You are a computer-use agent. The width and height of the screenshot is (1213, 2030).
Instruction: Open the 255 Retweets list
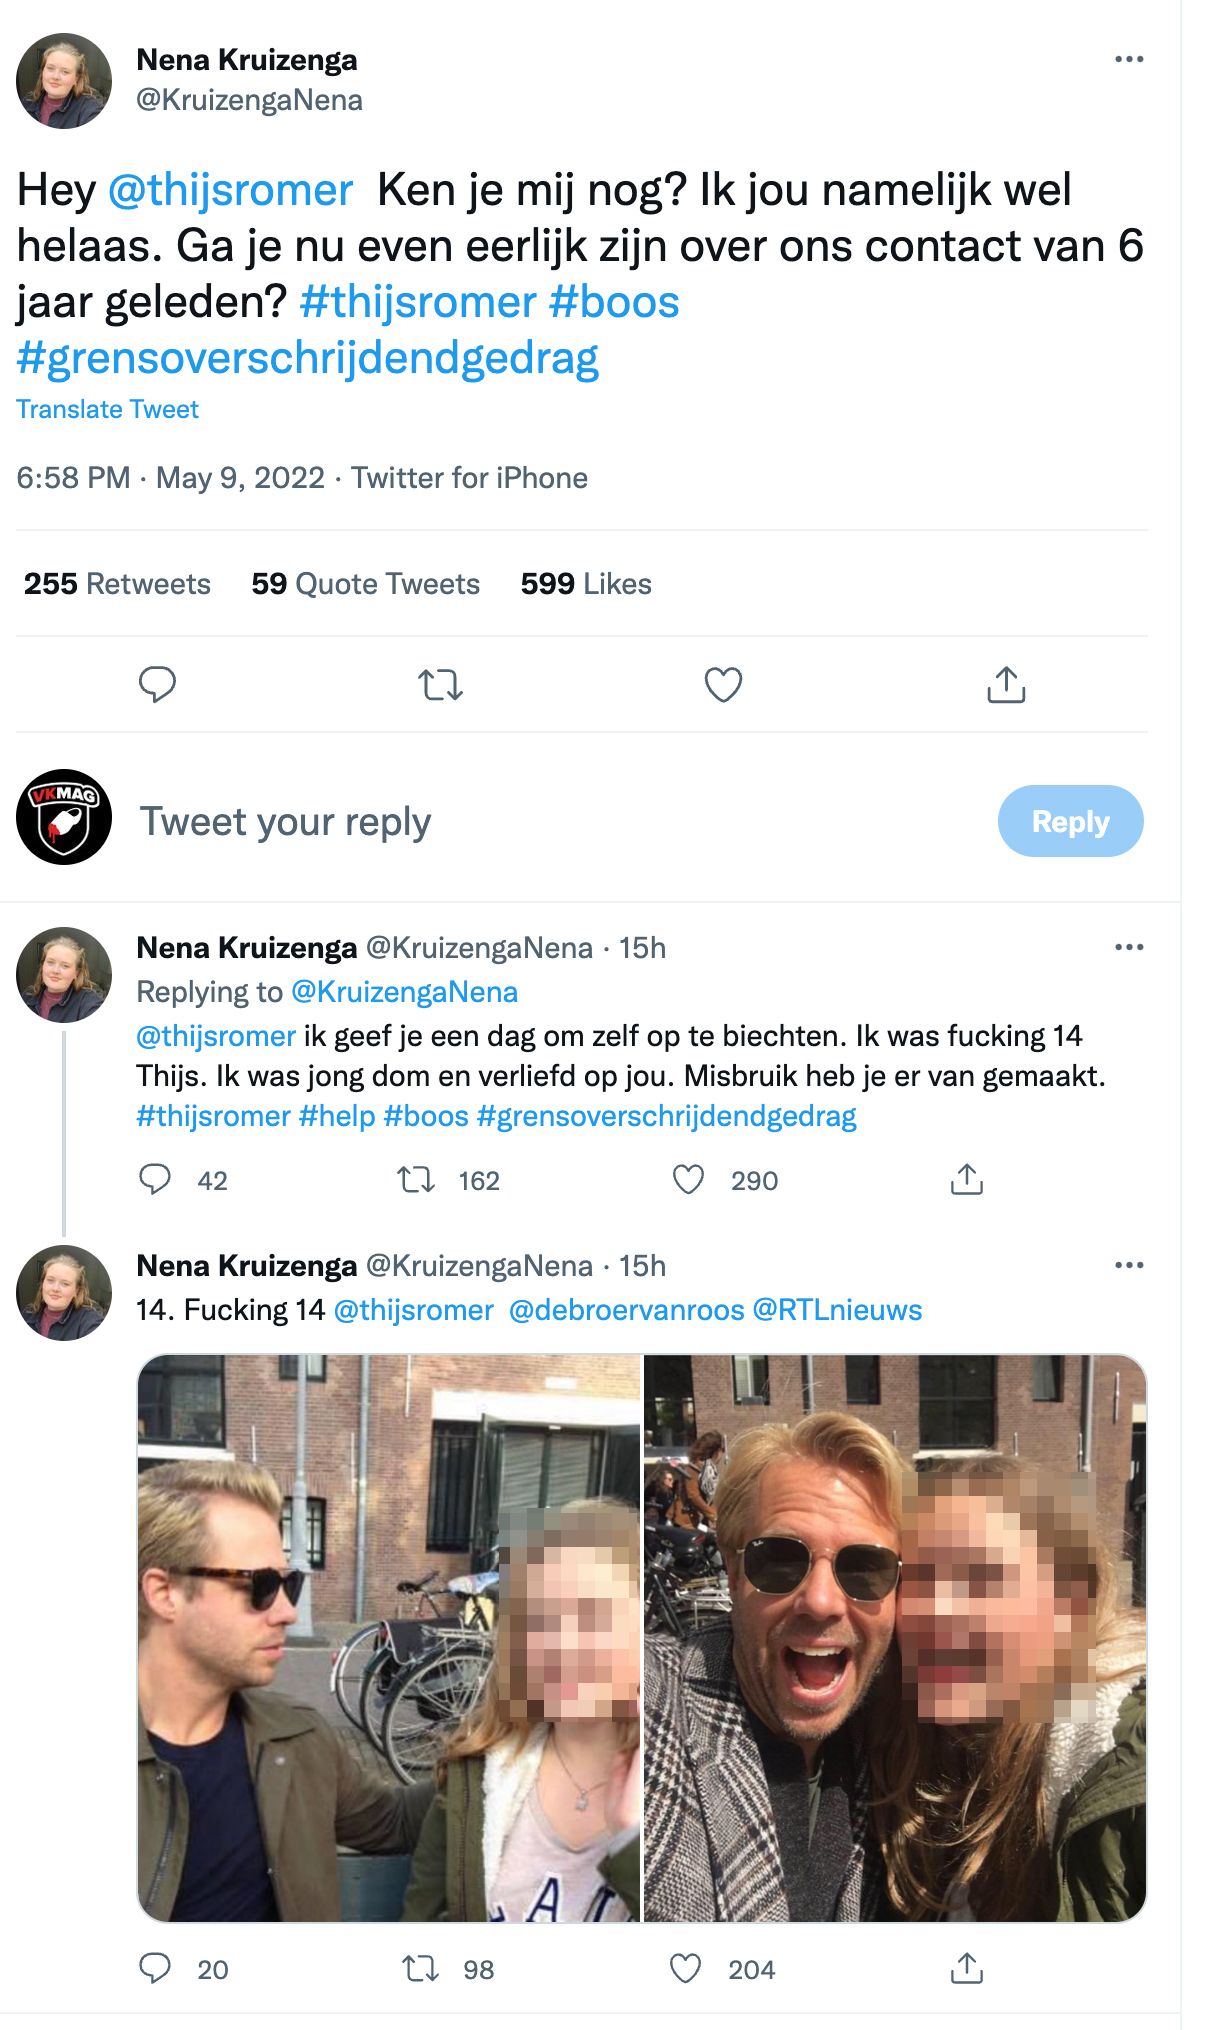[117, 584]
